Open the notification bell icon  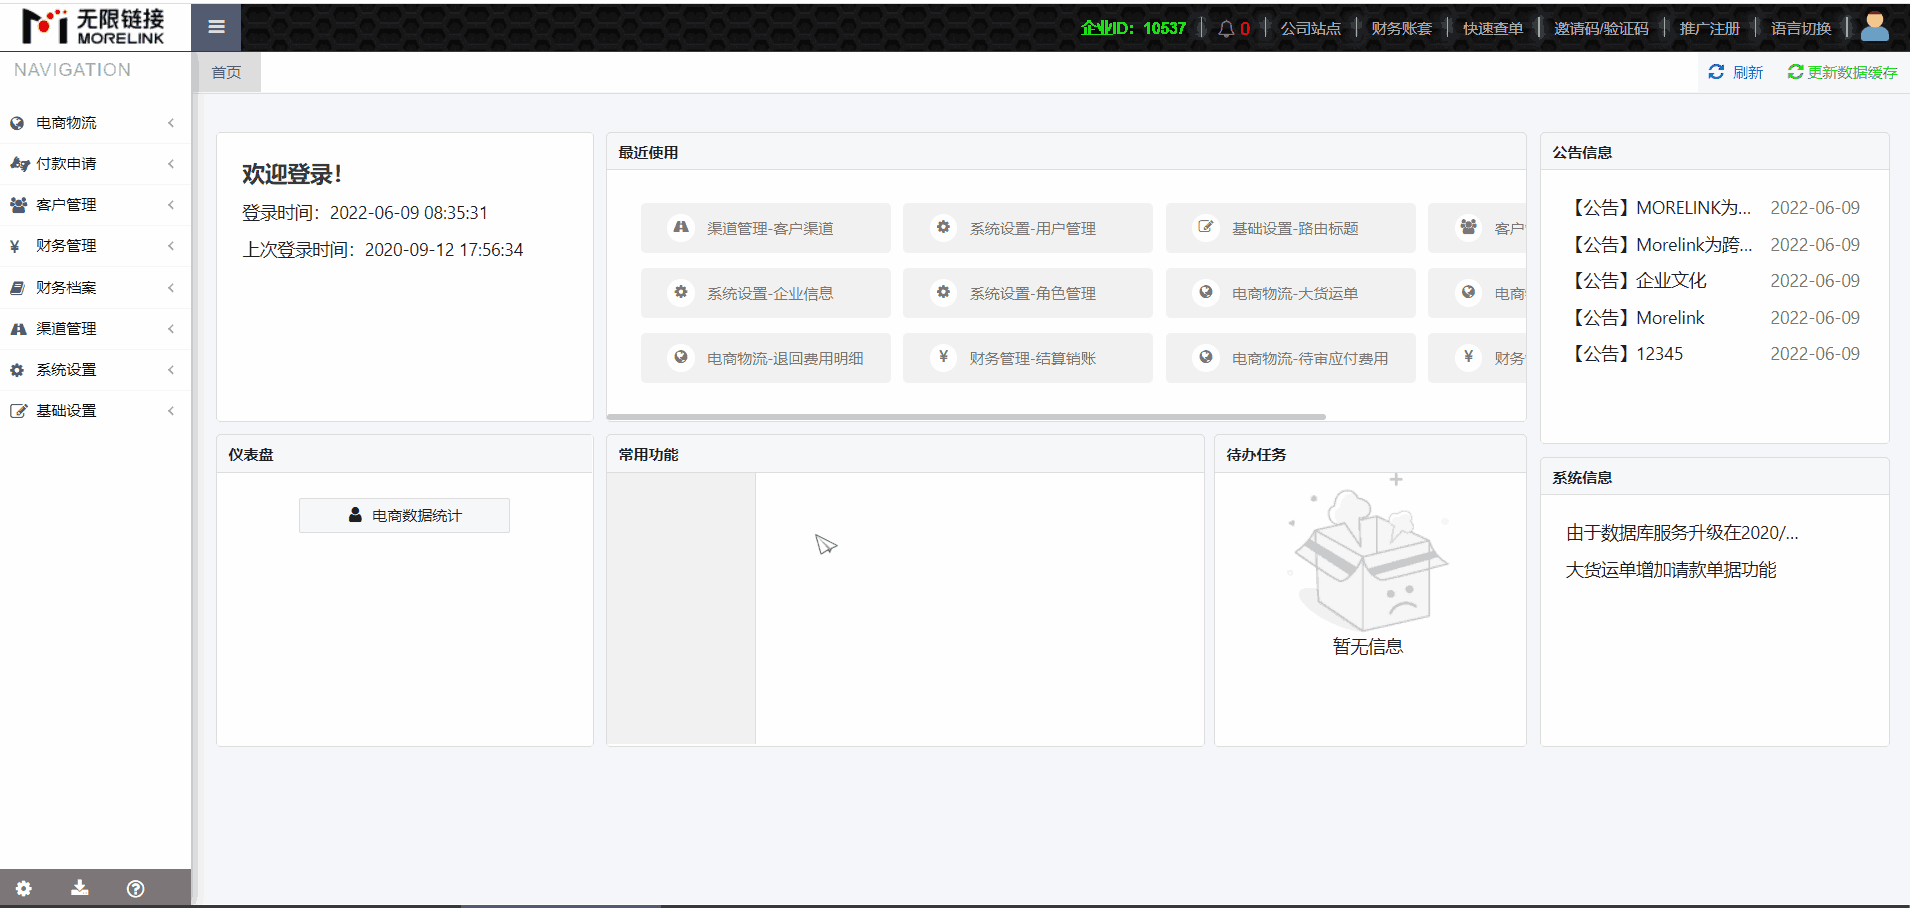(x=1226, y=28)
